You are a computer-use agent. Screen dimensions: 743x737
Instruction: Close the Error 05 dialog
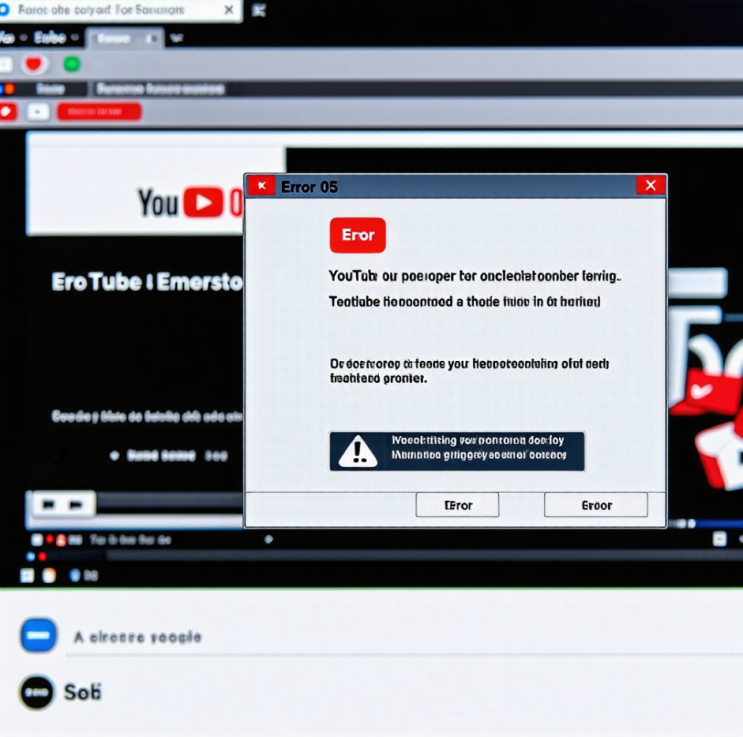coord(651,185)
